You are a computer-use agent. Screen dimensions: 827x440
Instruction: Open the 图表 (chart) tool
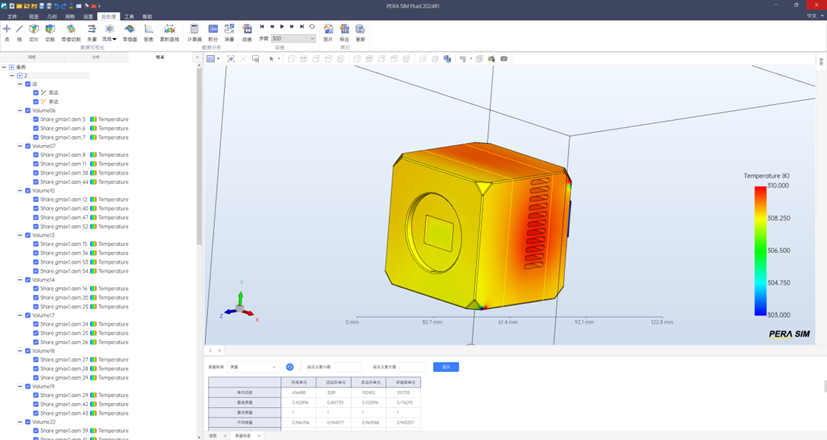tap(148, 31)
